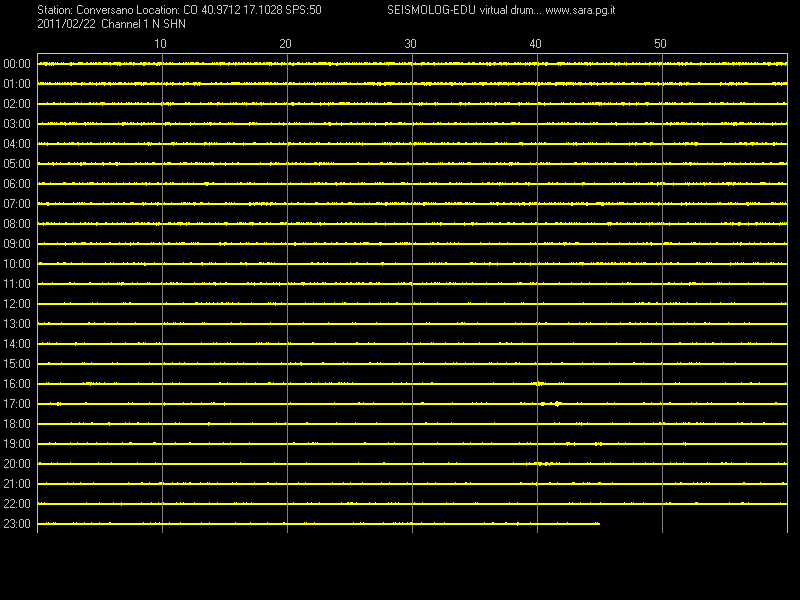800x600 pixels.
Task: Click minute marker 30 on top axis
Action: pos(410,44)
